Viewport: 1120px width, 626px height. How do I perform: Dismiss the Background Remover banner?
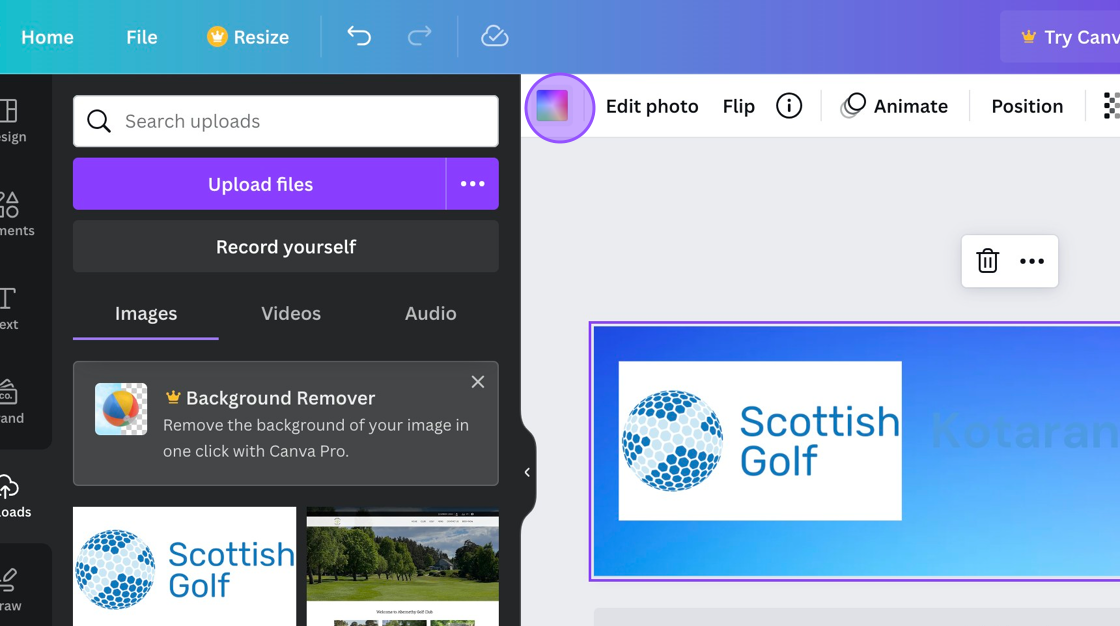coord(478,382)
